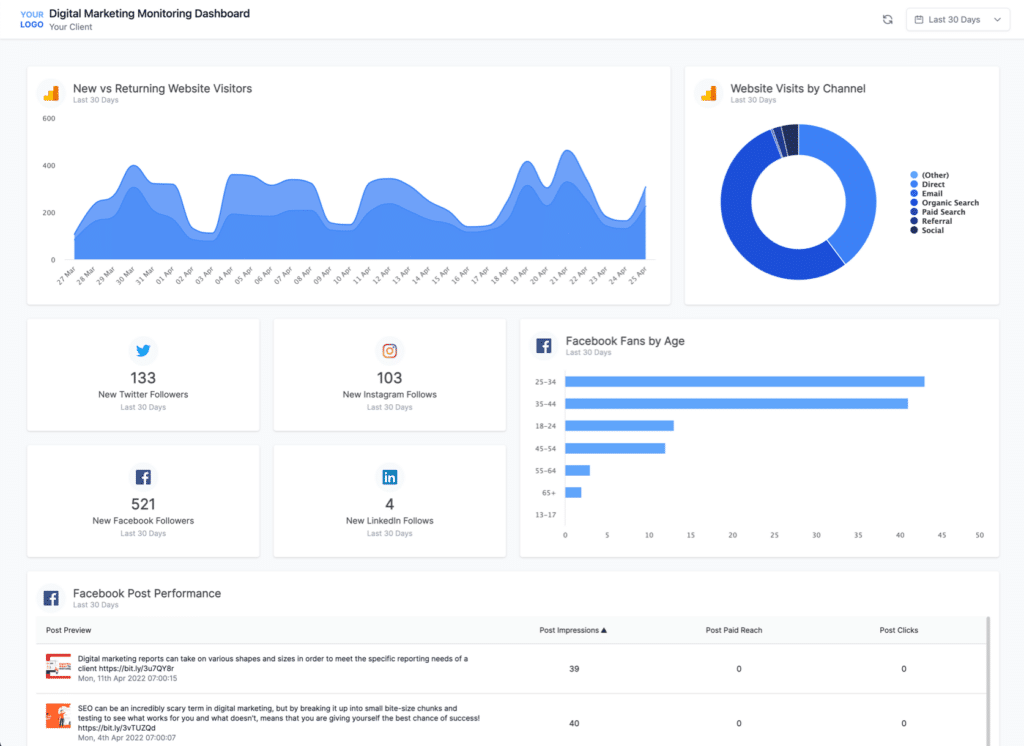Click the LinkedIn icon above new follows count

coord(389,477)
